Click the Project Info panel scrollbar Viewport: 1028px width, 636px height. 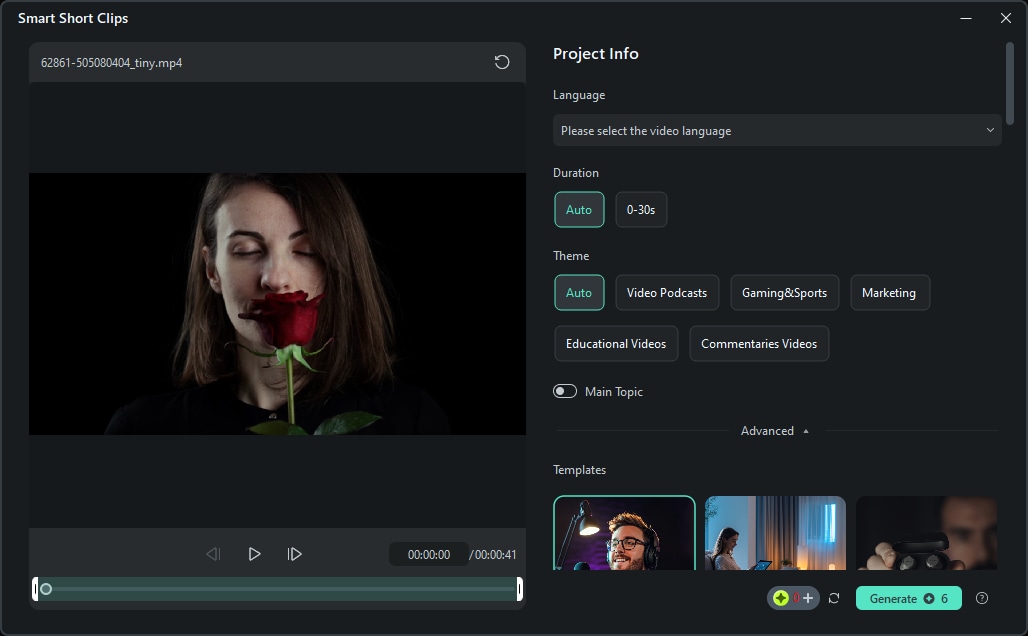click(x=1010, y=83)
